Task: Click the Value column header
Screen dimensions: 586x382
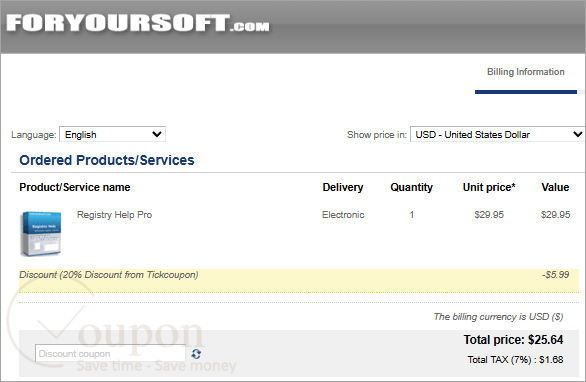Action: (555, 187)
